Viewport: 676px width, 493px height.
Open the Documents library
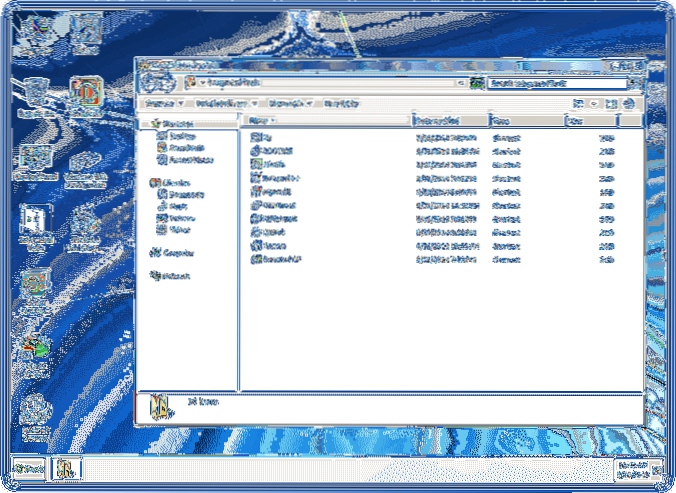tap(181, 194)
